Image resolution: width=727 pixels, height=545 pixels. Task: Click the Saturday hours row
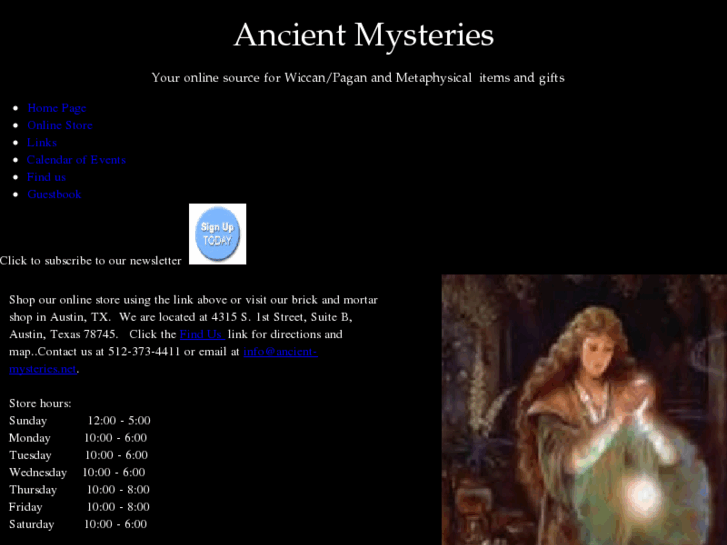[78, 524]
